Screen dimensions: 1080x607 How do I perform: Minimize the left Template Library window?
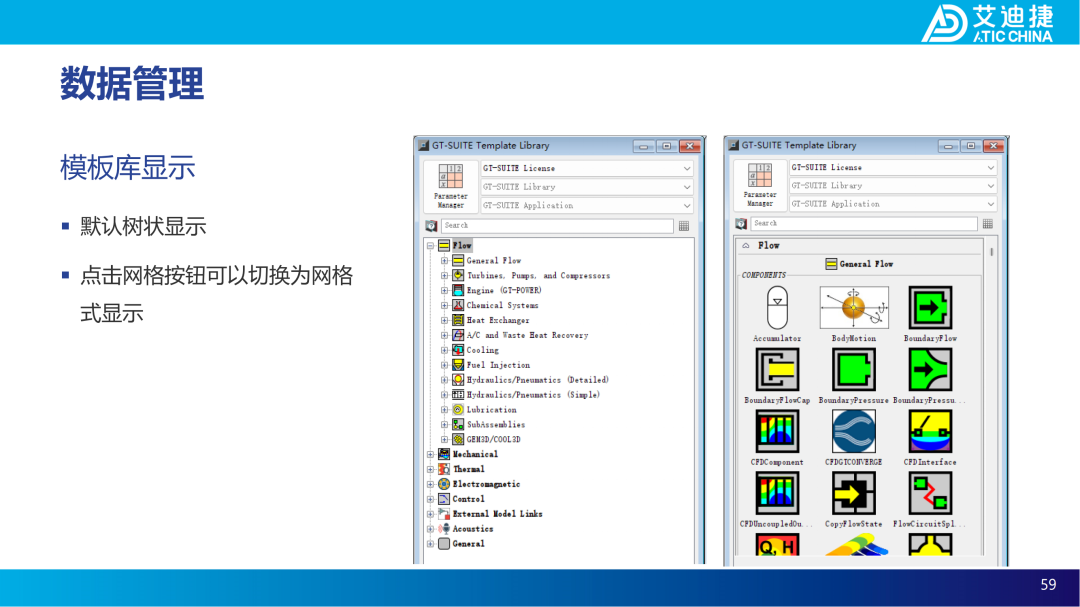643,146
